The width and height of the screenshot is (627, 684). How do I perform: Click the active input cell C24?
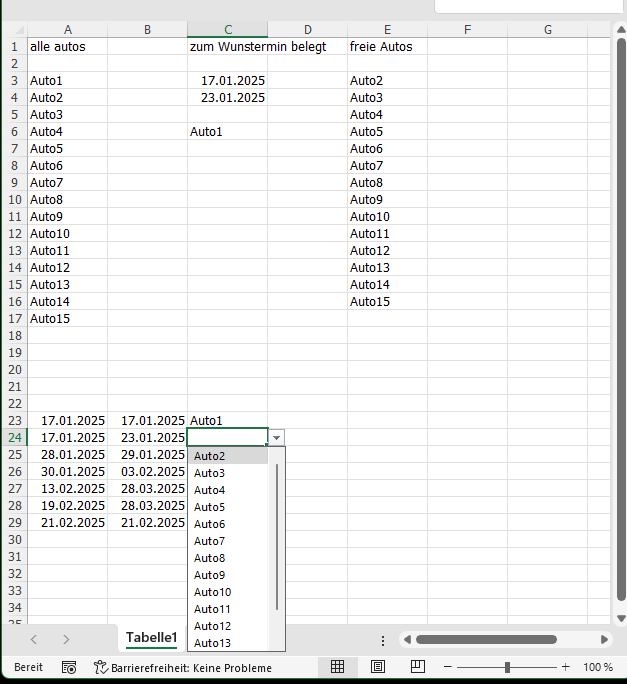[227, 437]
